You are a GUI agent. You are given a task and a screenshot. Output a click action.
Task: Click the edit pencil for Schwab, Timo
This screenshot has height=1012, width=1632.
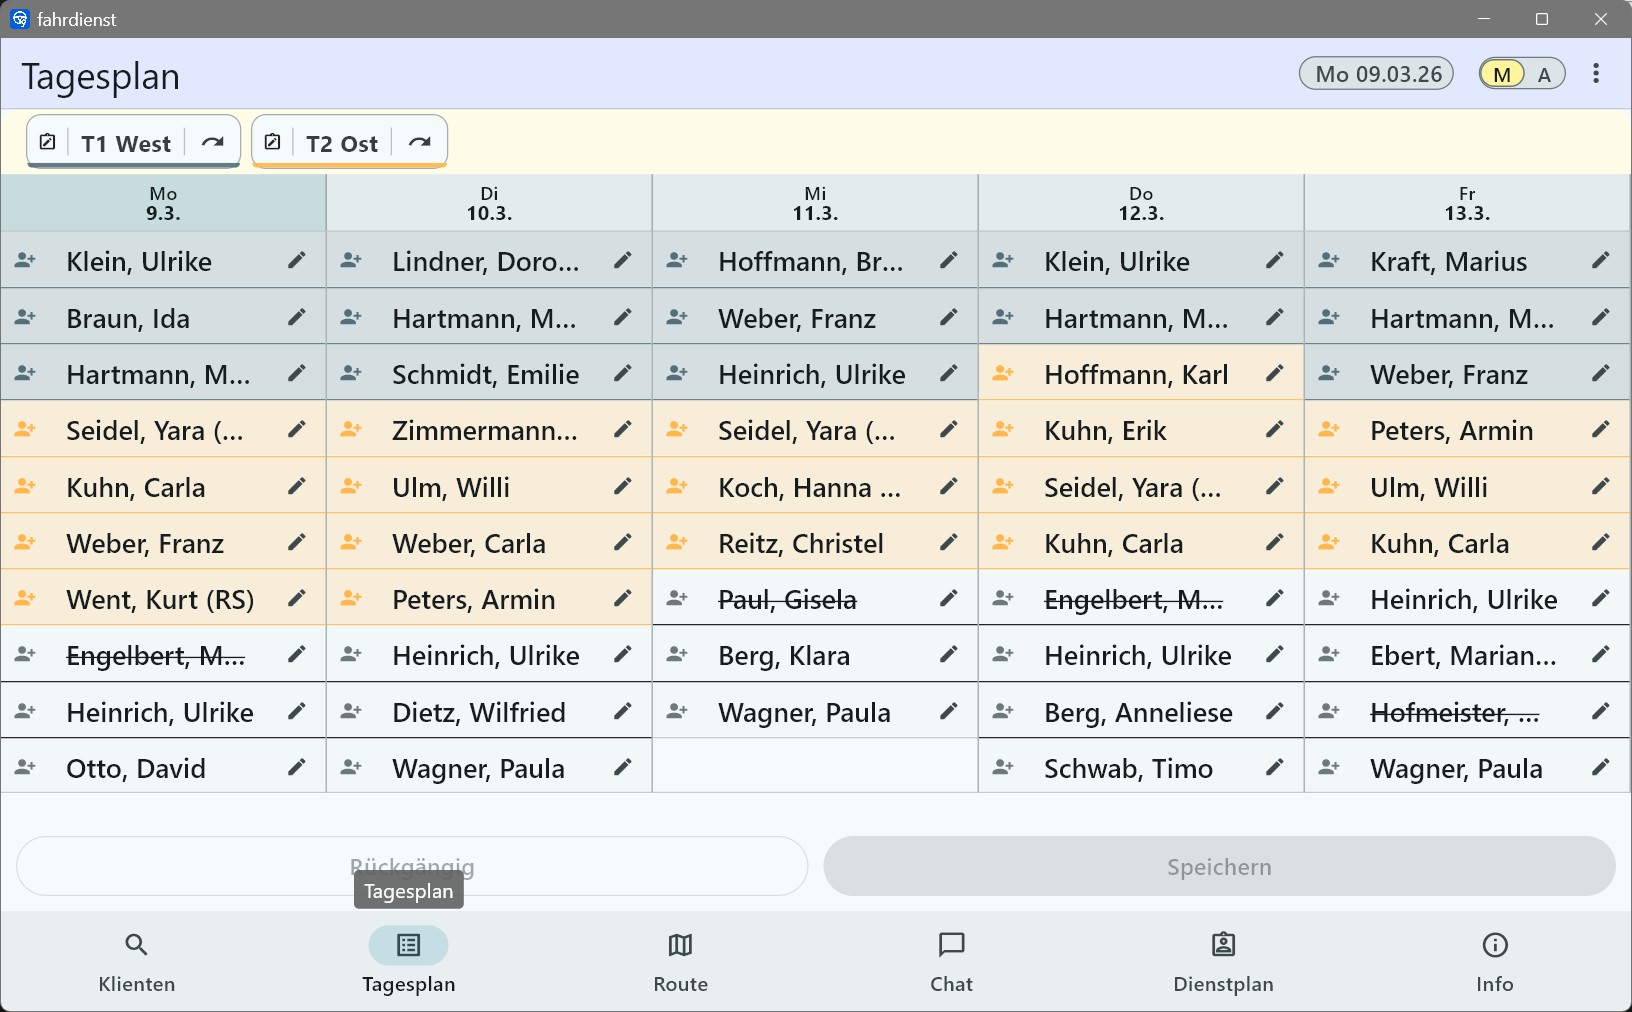pos(1274,768)
